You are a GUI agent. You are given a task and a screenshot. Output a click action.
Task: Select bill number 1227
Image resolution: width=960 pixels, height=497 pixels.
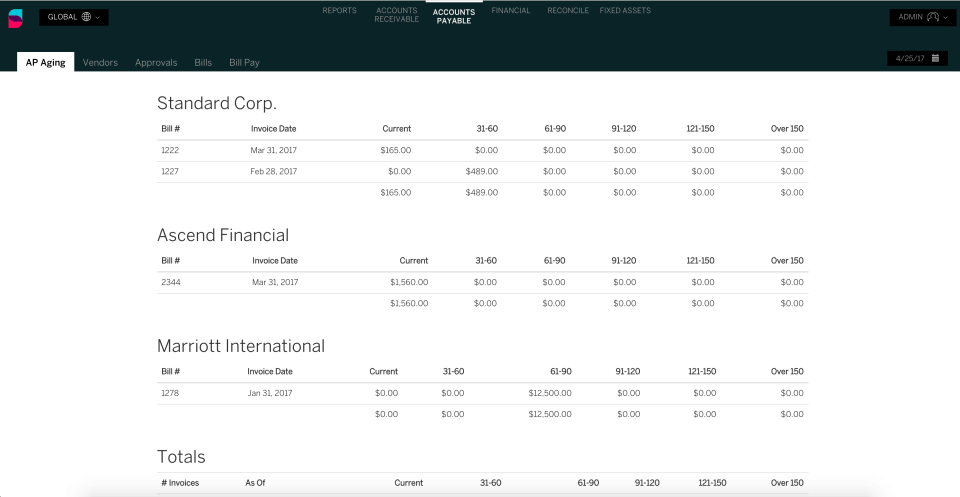click(x=170, y=171)
